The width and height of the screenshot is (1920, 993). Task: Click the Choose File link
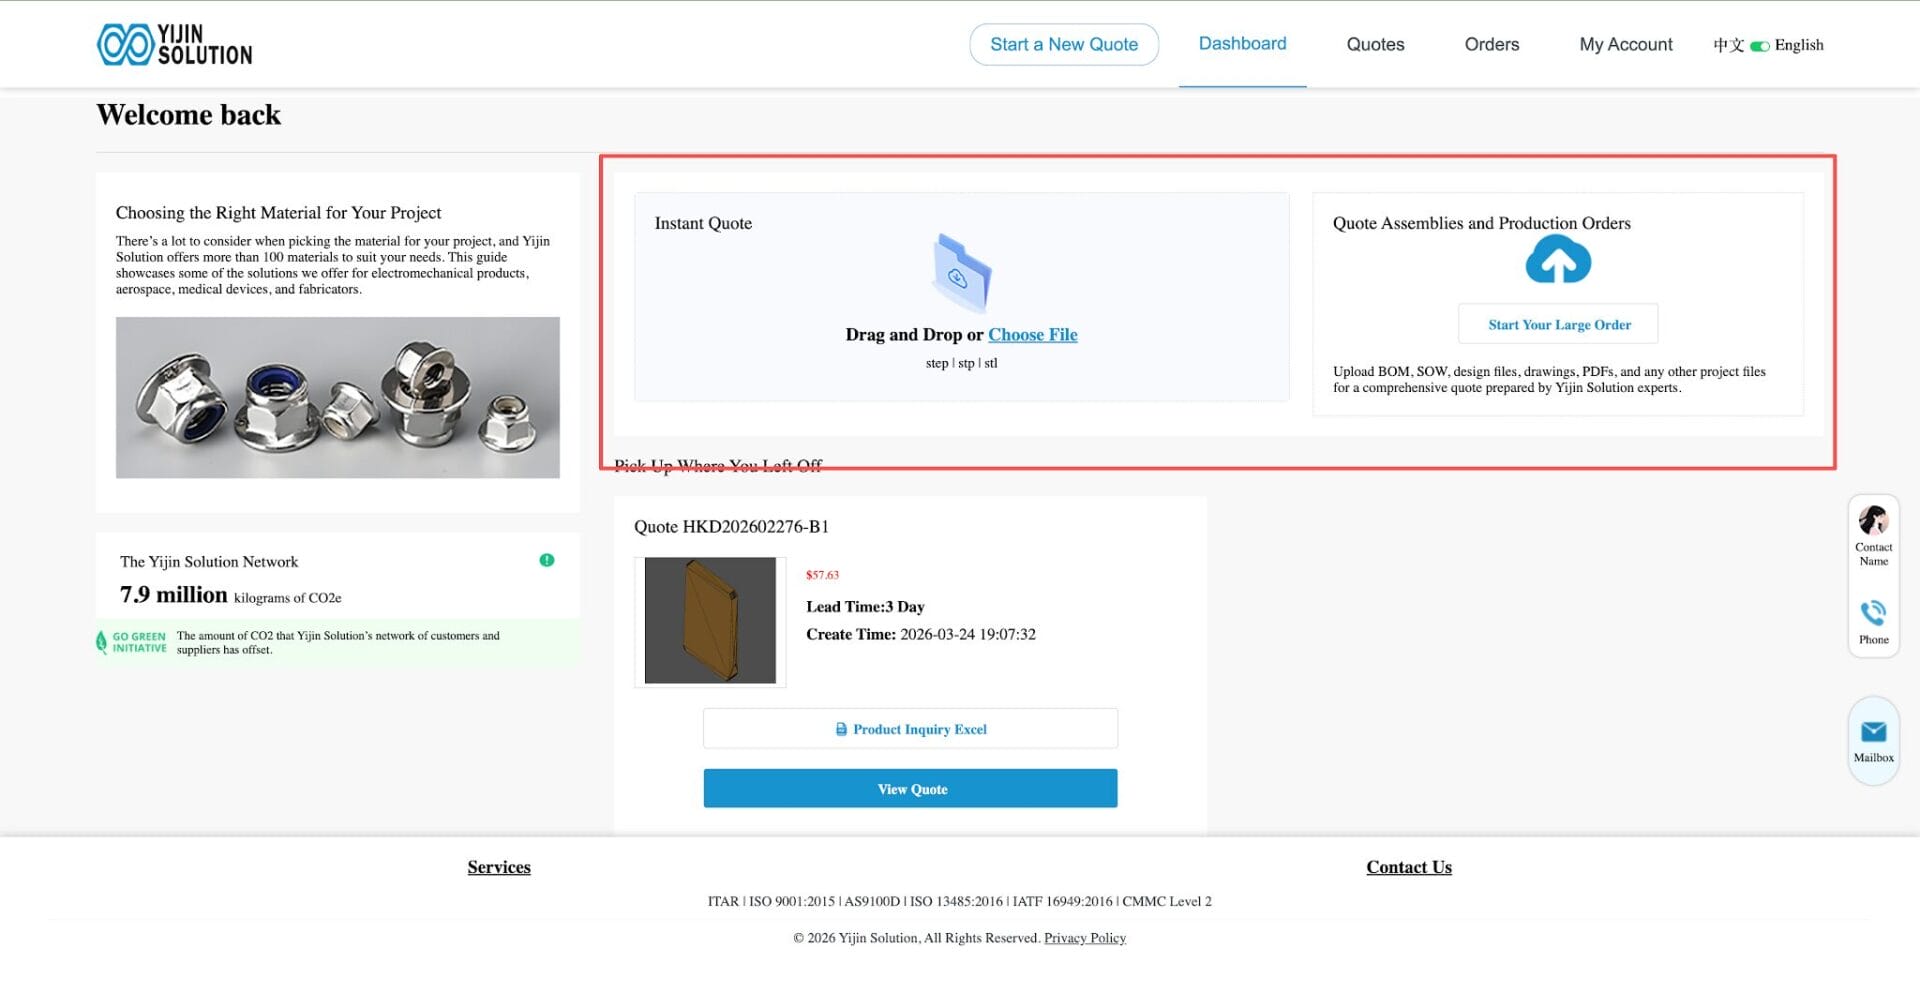click(1032, 334)
